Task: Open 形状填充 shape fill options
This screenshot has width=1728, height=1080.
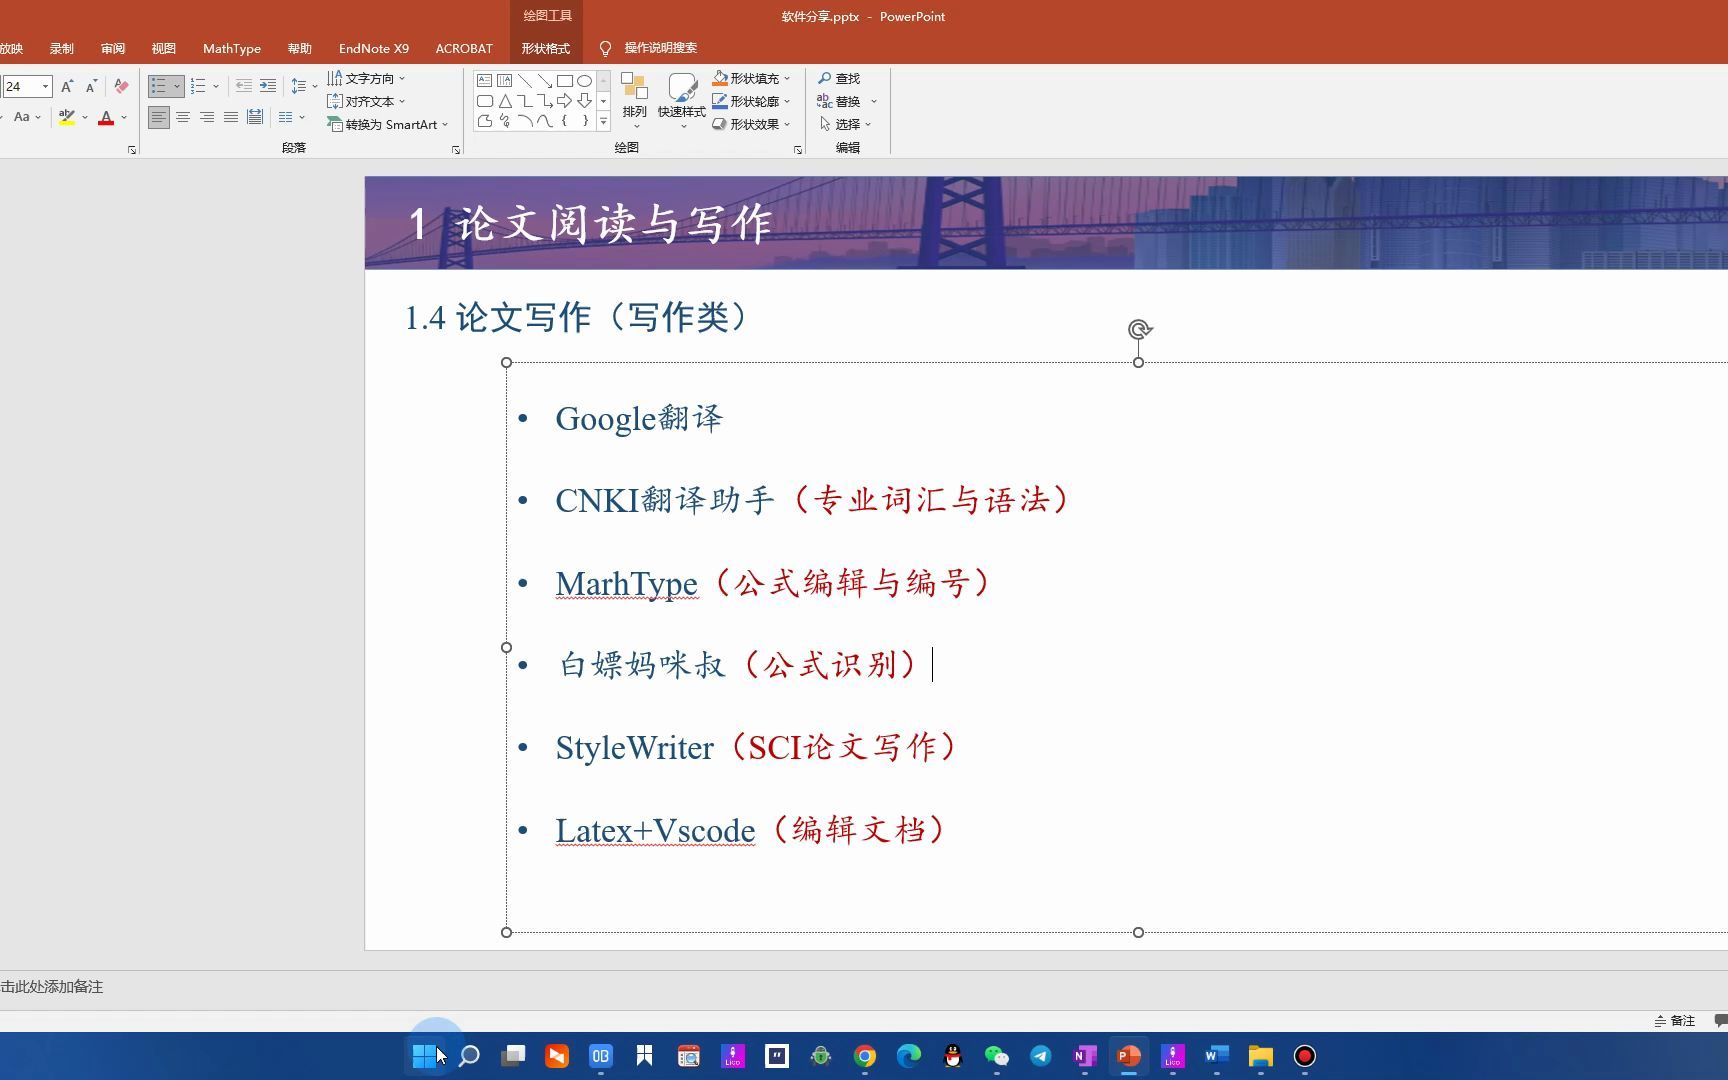Action: [751, 78]
